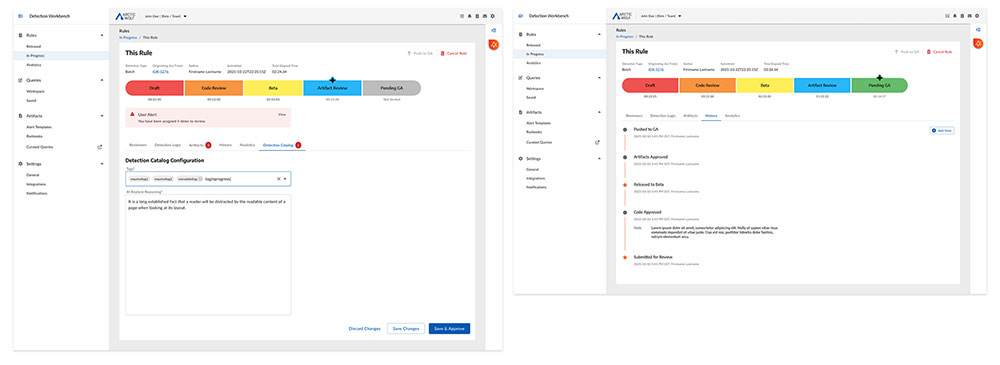Click the Rules section icon in left sidebar
Image resolution: width=1000 pixels, height=365 pixels.
click(20, 35)
